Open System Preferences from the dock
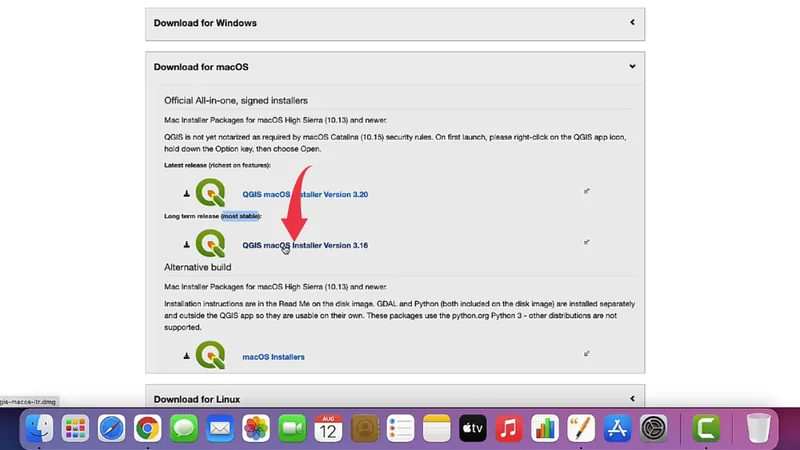Image resolution: width=800 pixels, height=450 pixels. 654,429
